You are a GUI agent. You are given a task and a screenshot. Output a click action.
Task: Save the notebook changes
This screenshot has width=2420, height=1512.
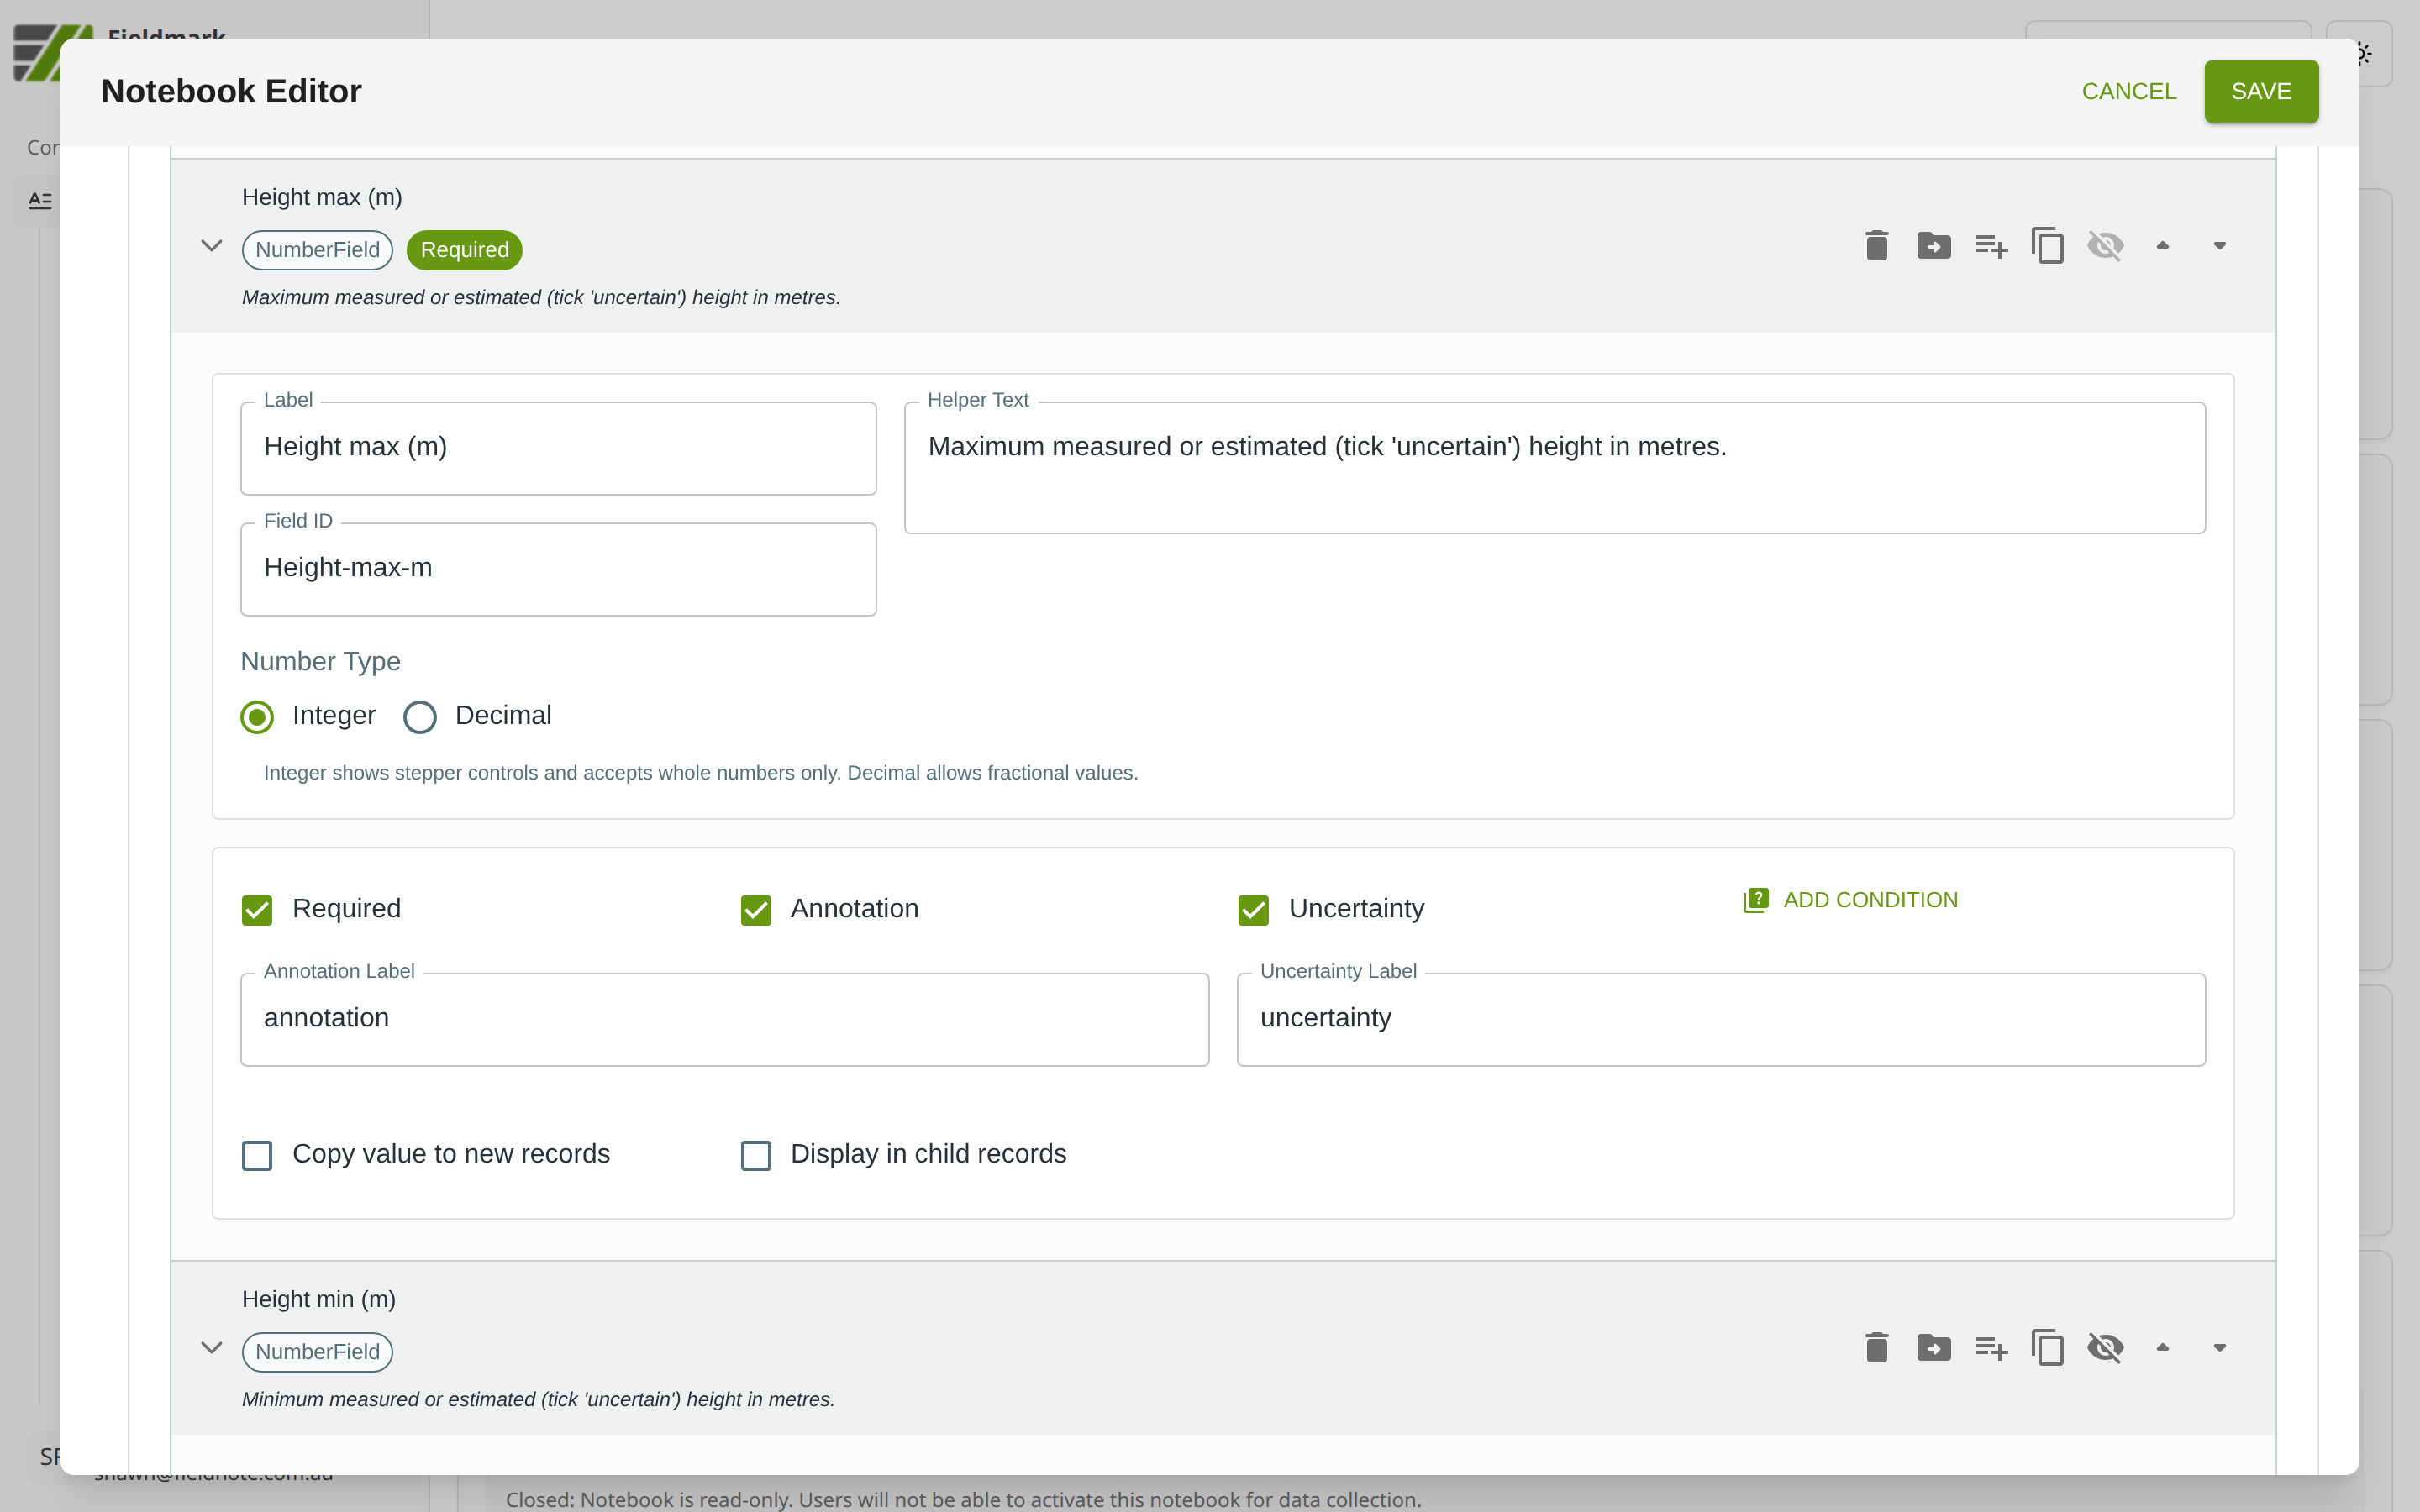click(2260, 91)
